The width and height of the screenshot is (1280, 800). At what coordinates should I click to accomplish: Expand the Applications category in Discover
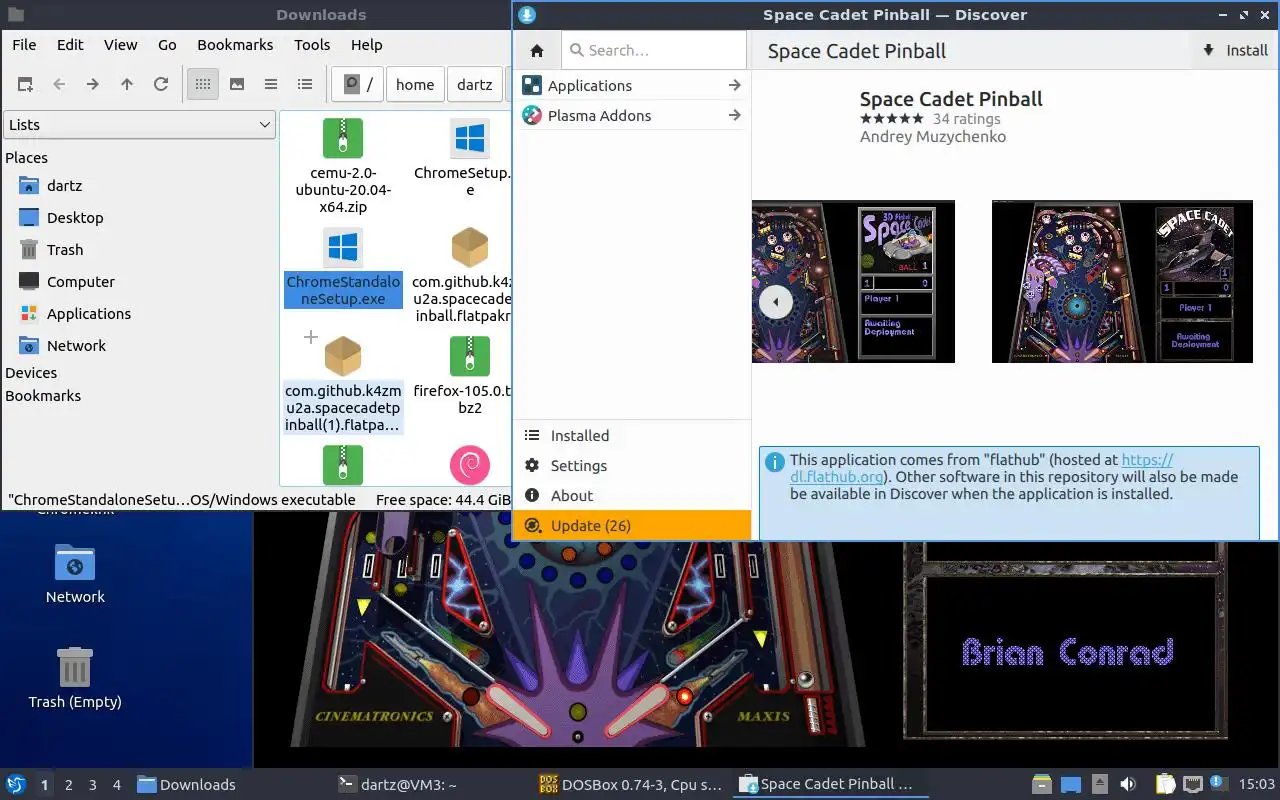point(632,86)
